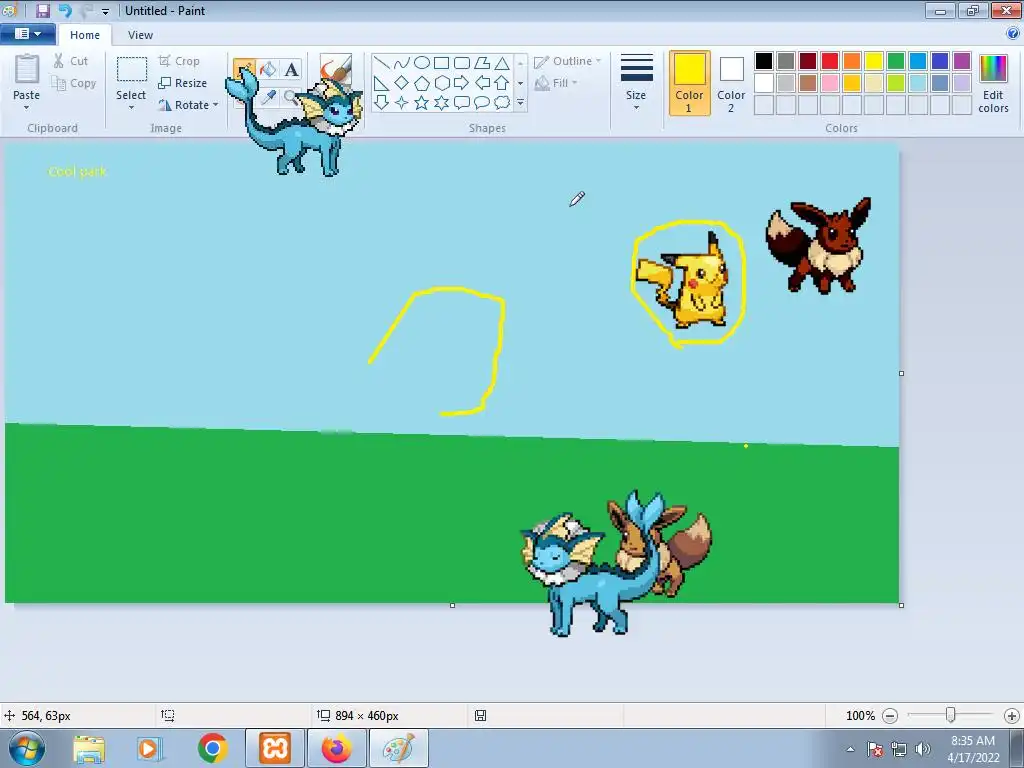Choose the Five-point star shape
Viewport: 1024px width, 768px height.
coord(422,103)
